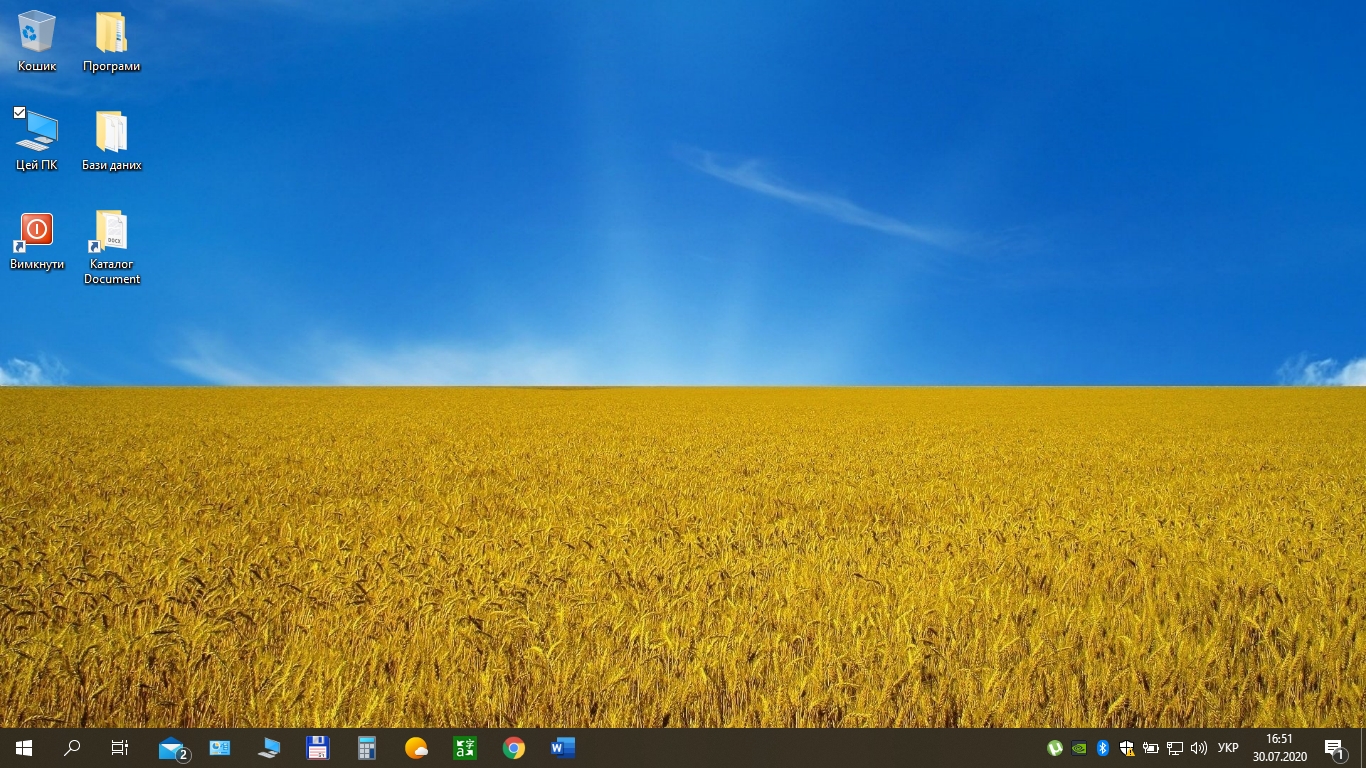Open the Weather app on the taskbar
This screenshot has width=1366, height=768.
(415, 748)
